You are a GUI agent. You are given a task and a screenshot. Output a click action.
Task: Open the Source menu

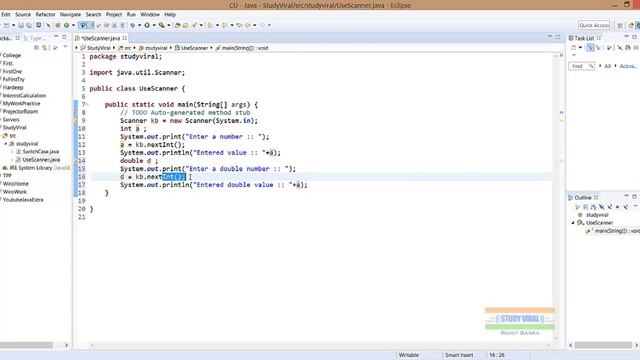point(23,14)
